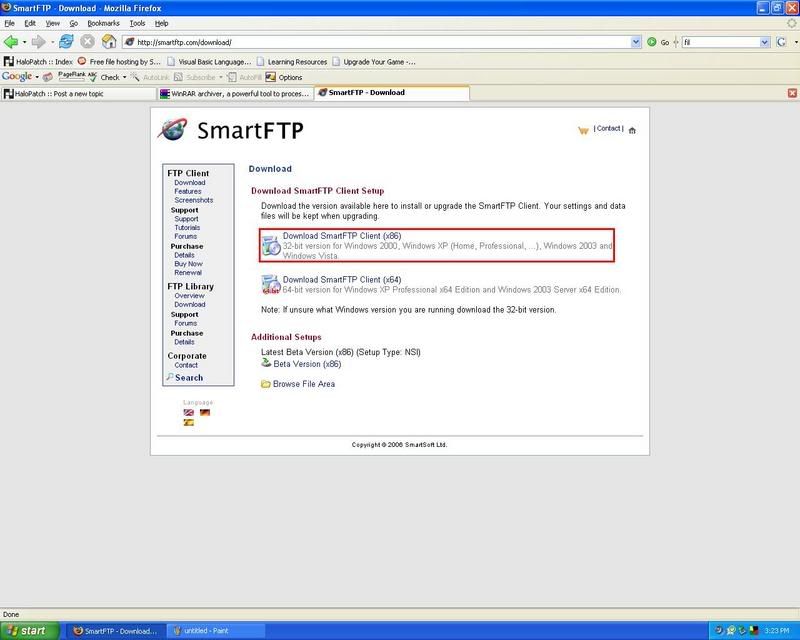Click the Google toolbar Options icon

270,77
